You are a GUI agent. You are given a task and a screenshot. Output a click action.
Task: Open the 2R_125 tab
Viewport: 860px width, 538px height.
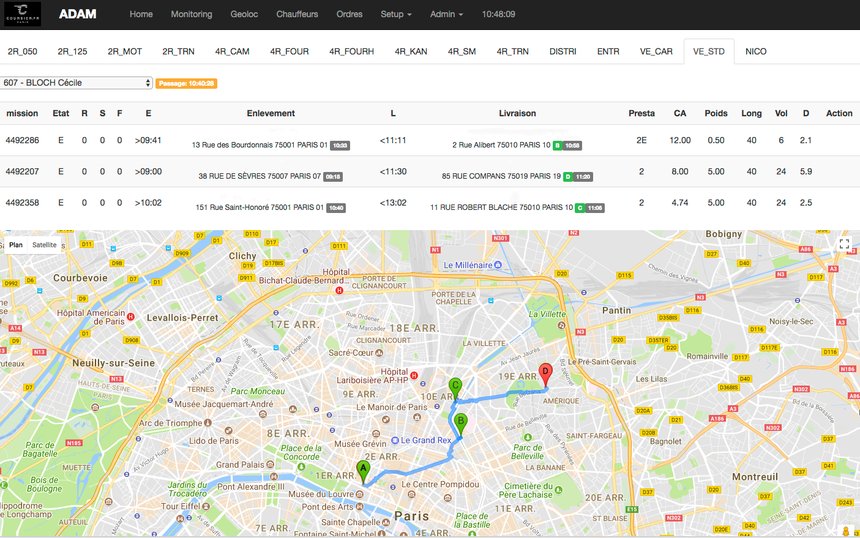(72, 52)
